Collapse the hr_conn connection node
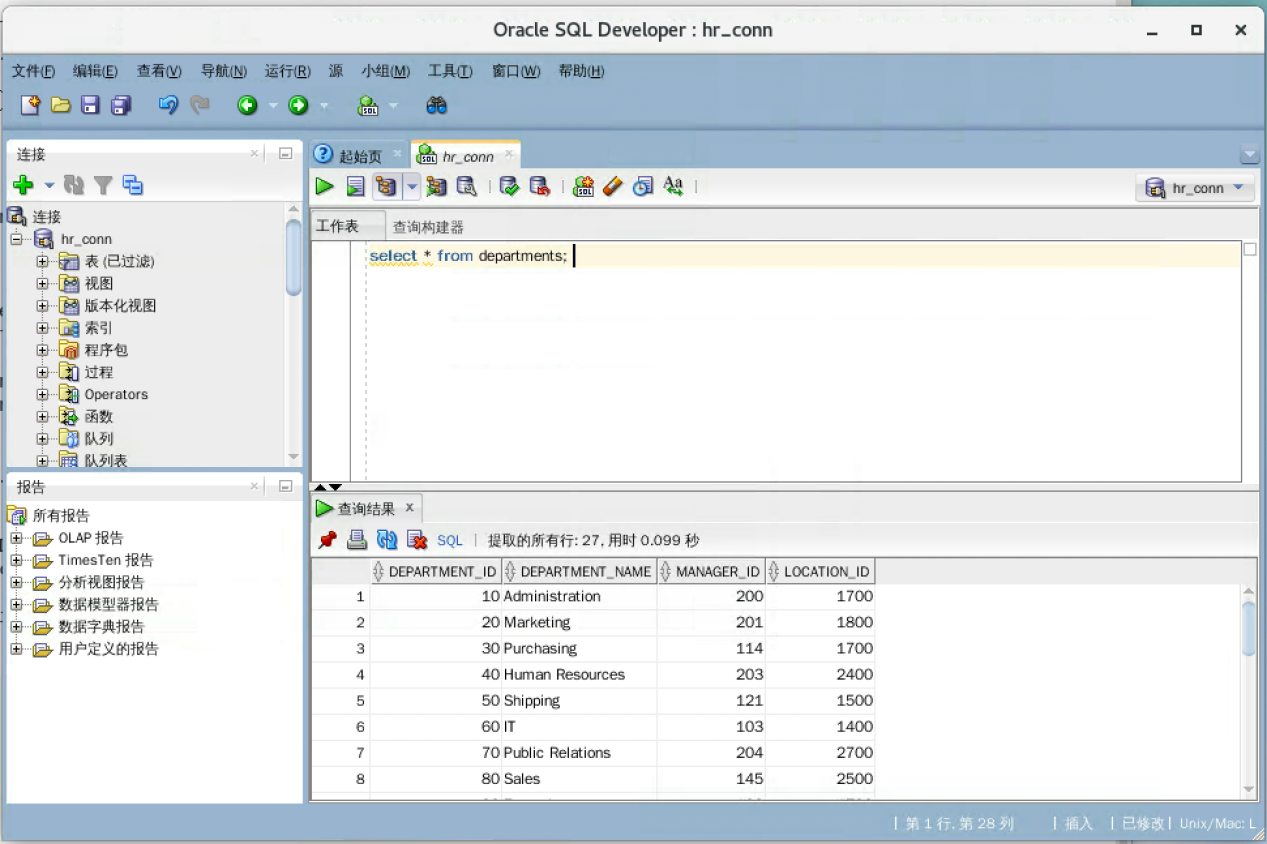The width and height of the screenshot is (1267, 844). (16, 239)
